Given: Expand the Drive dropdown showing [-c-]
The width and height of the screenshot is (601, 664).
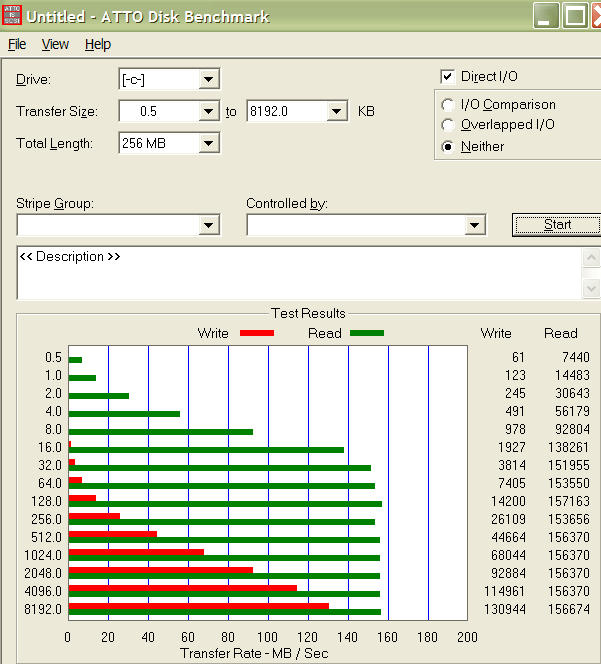Looking at the screenshot, I should (208, 79).
